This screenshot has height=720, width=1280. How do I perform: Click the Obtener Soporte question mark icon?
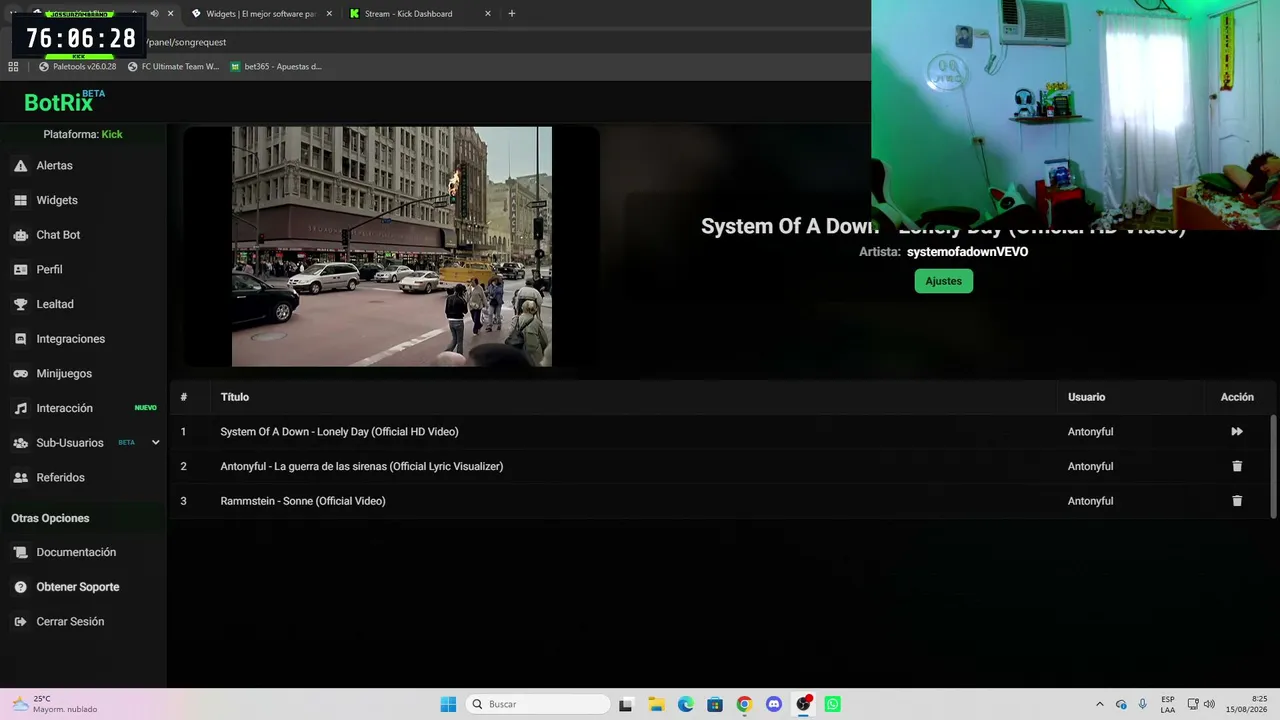pyautogui.click(x=20, y=587)
